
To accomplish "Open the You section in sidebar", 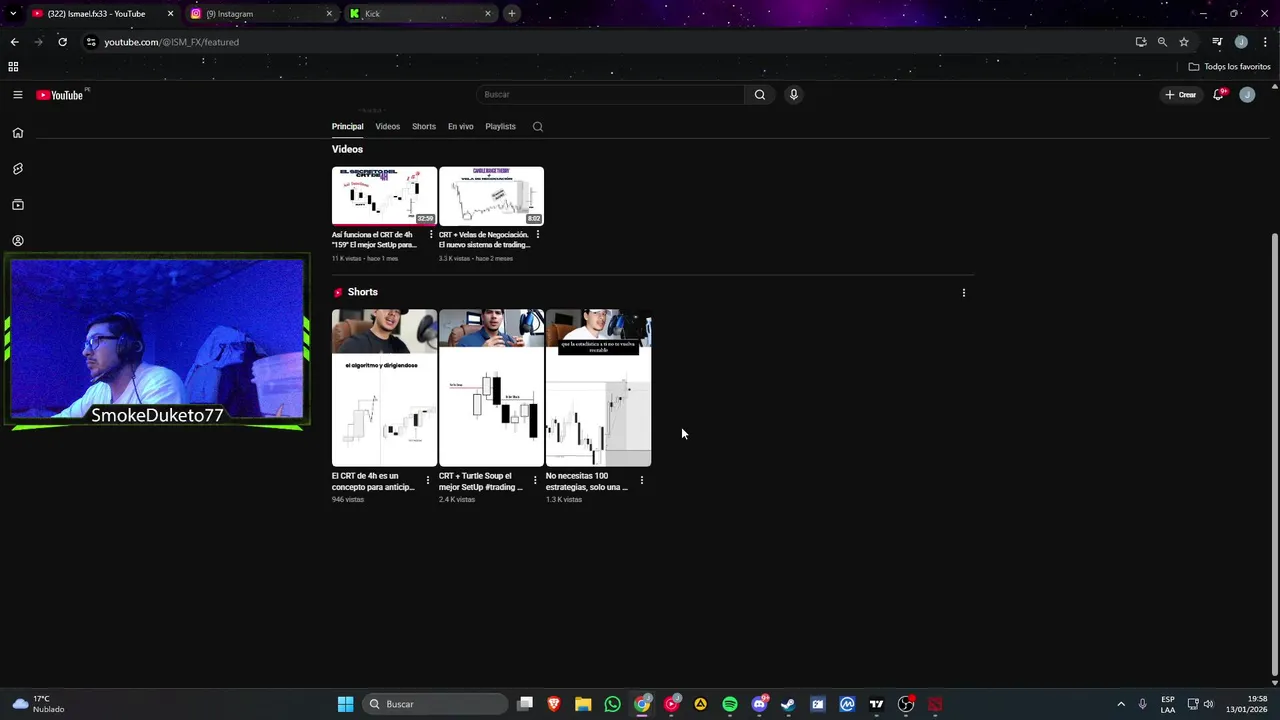I will [x=17, y=241].
